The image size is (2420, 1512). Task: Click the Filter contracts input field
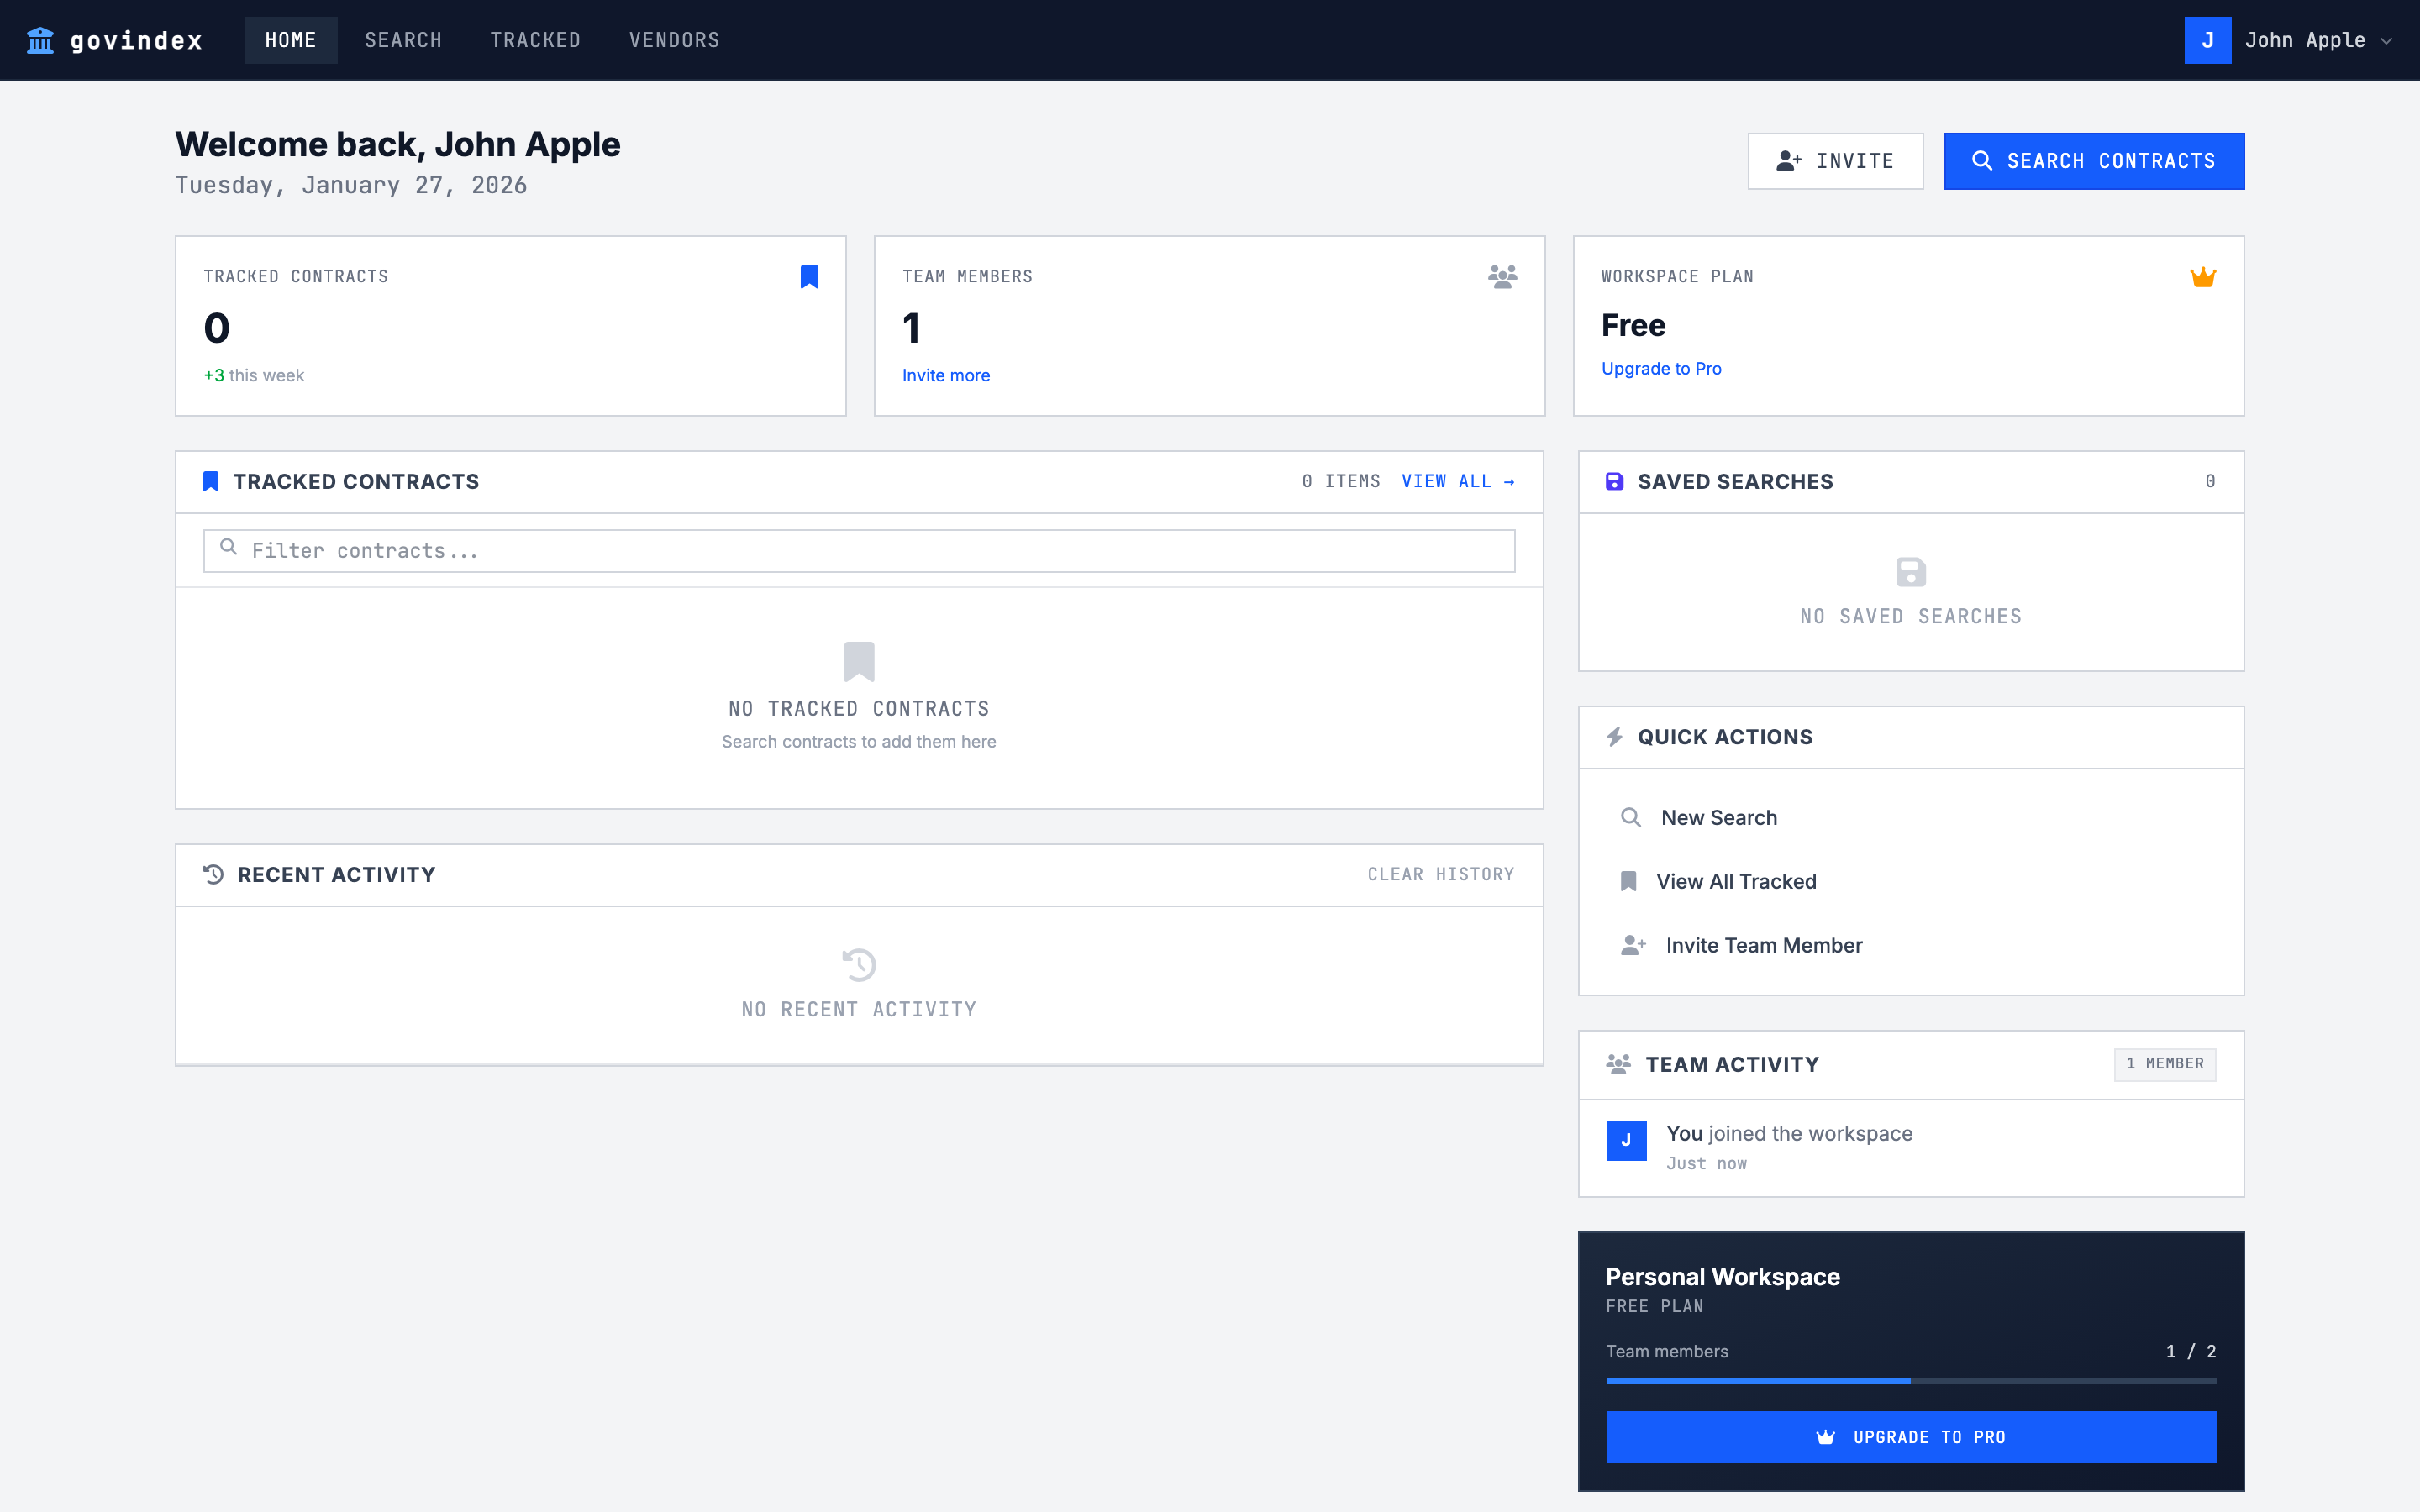[858, 550]
